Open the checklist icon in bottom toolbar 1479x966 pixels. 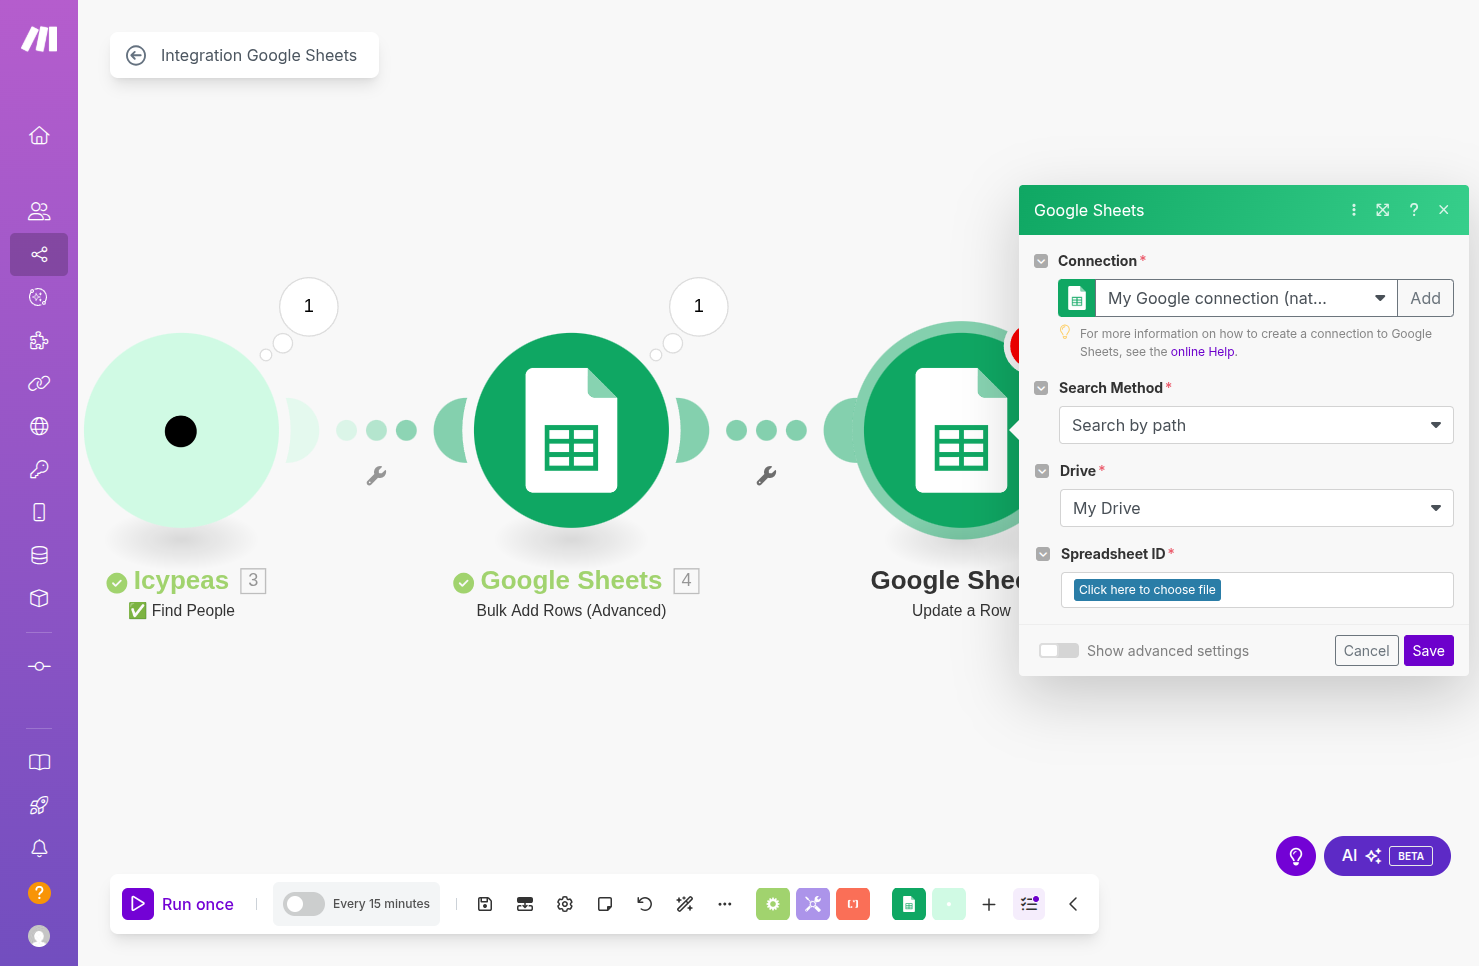click(x=1029, y=904)
